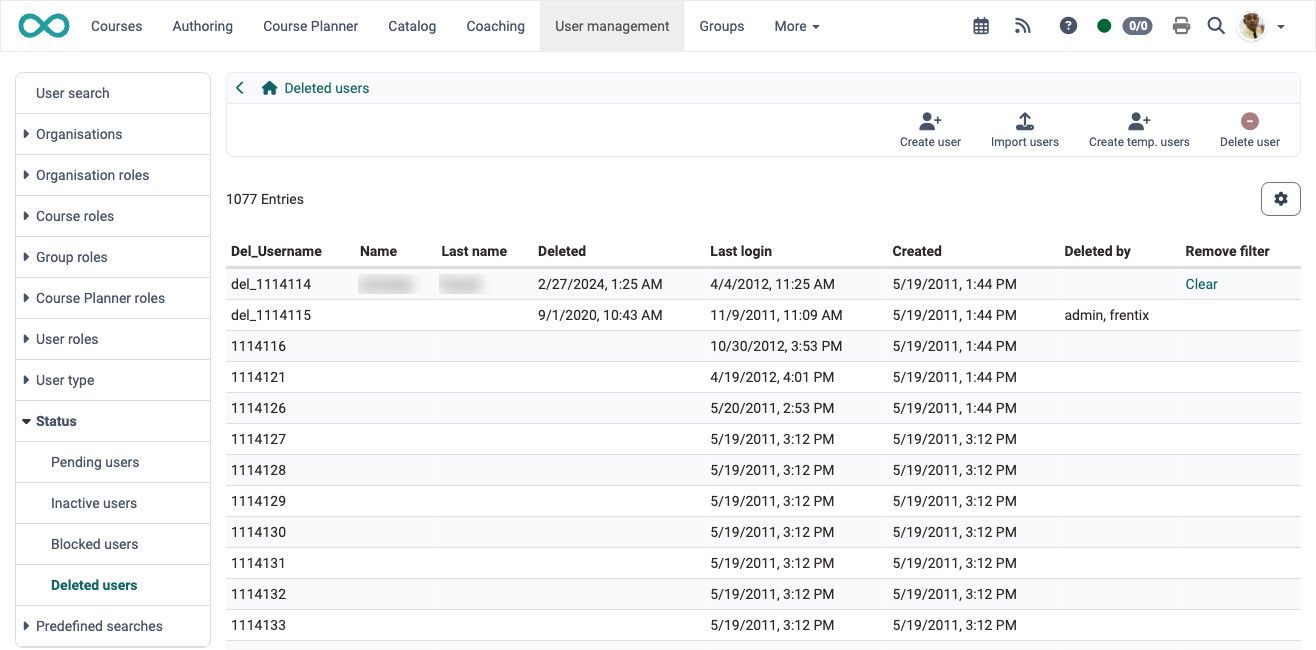
Task: Open the search magnifier icon
Action: point(1216,26)
